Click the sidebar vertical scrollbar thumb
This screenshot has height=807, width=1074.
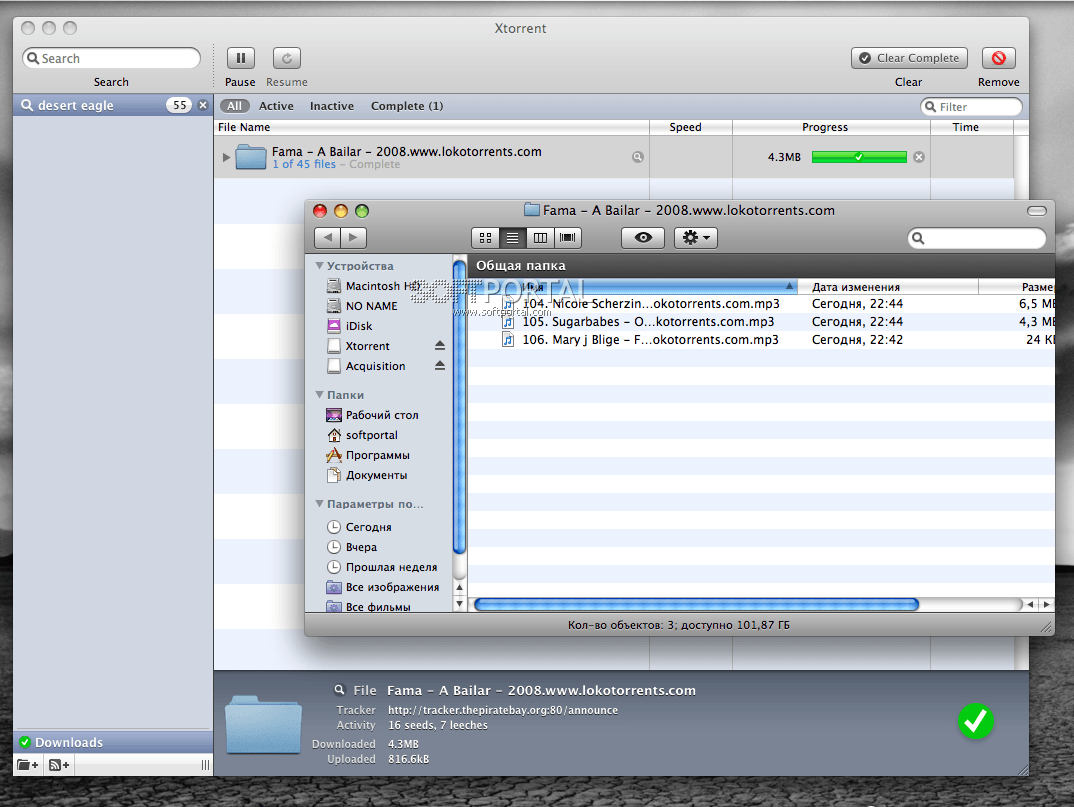click(x=460, y=408)
